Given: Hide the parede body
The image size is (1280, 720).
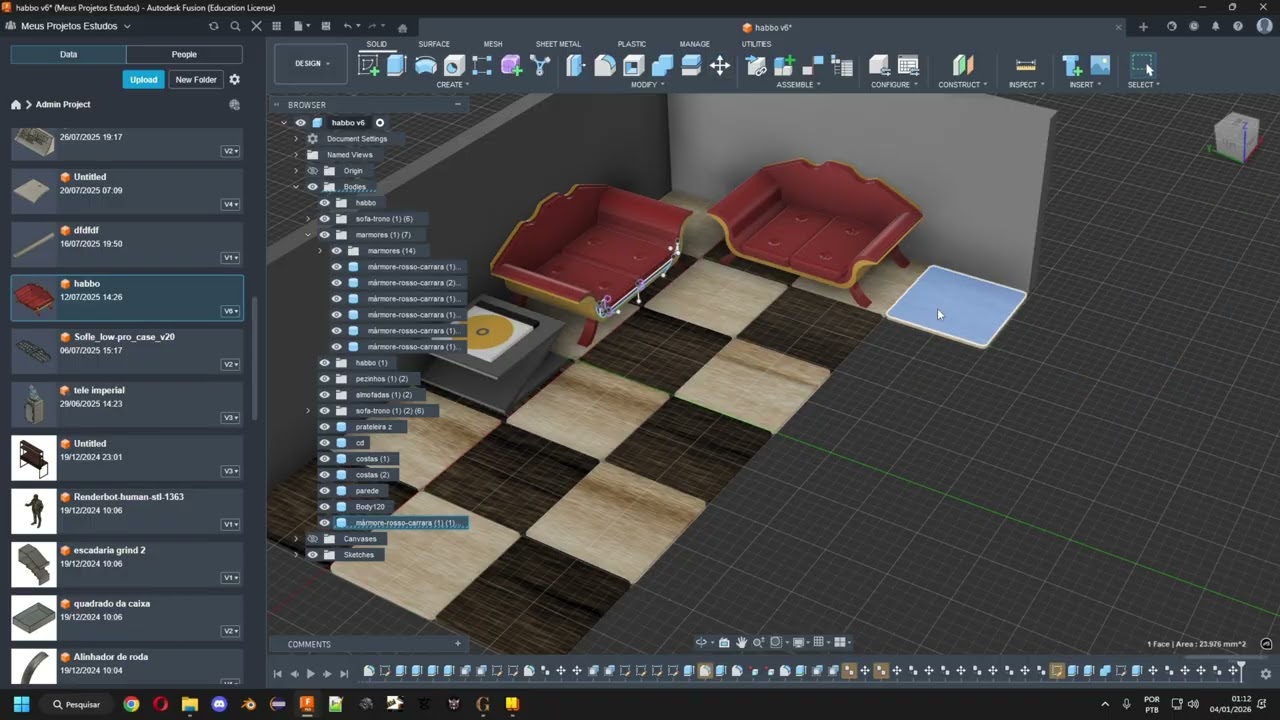Looking at the screenshot, I should (324, 491).
